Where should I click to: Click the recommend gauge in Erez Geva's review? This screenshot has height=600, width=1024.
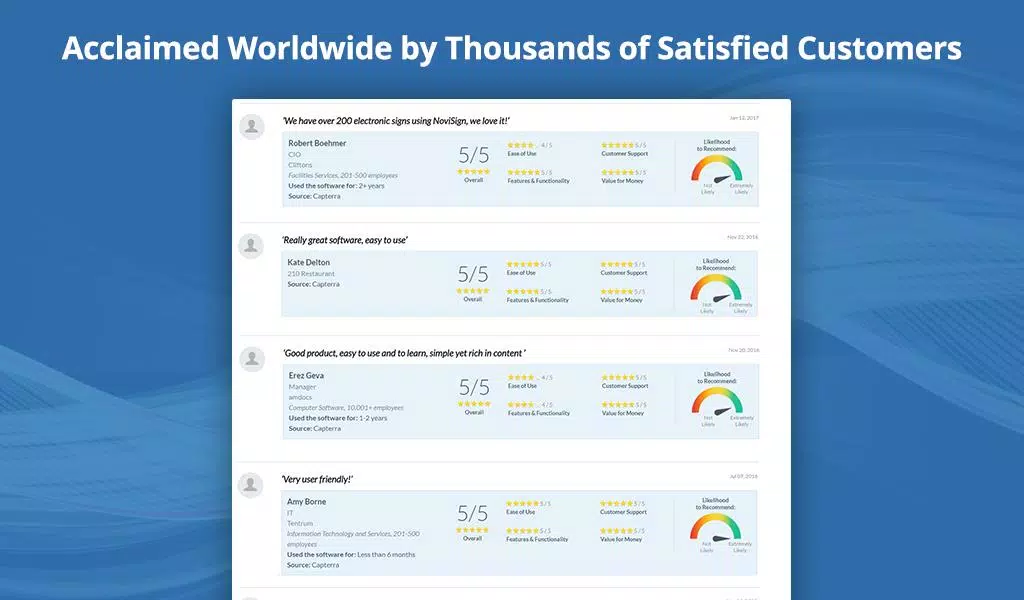pyautogui.click(x=717, y=402)
